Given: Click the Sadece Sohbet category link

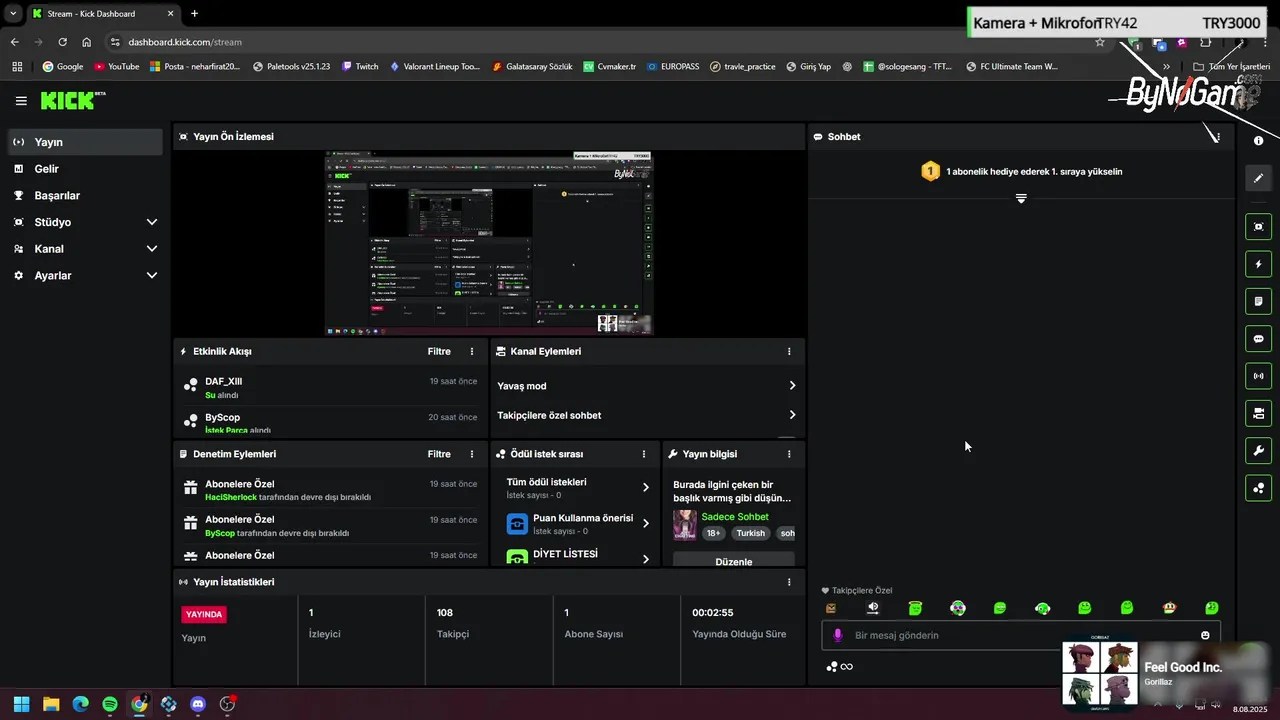Looking at the screenshot, I should click(x=735, y=517).
